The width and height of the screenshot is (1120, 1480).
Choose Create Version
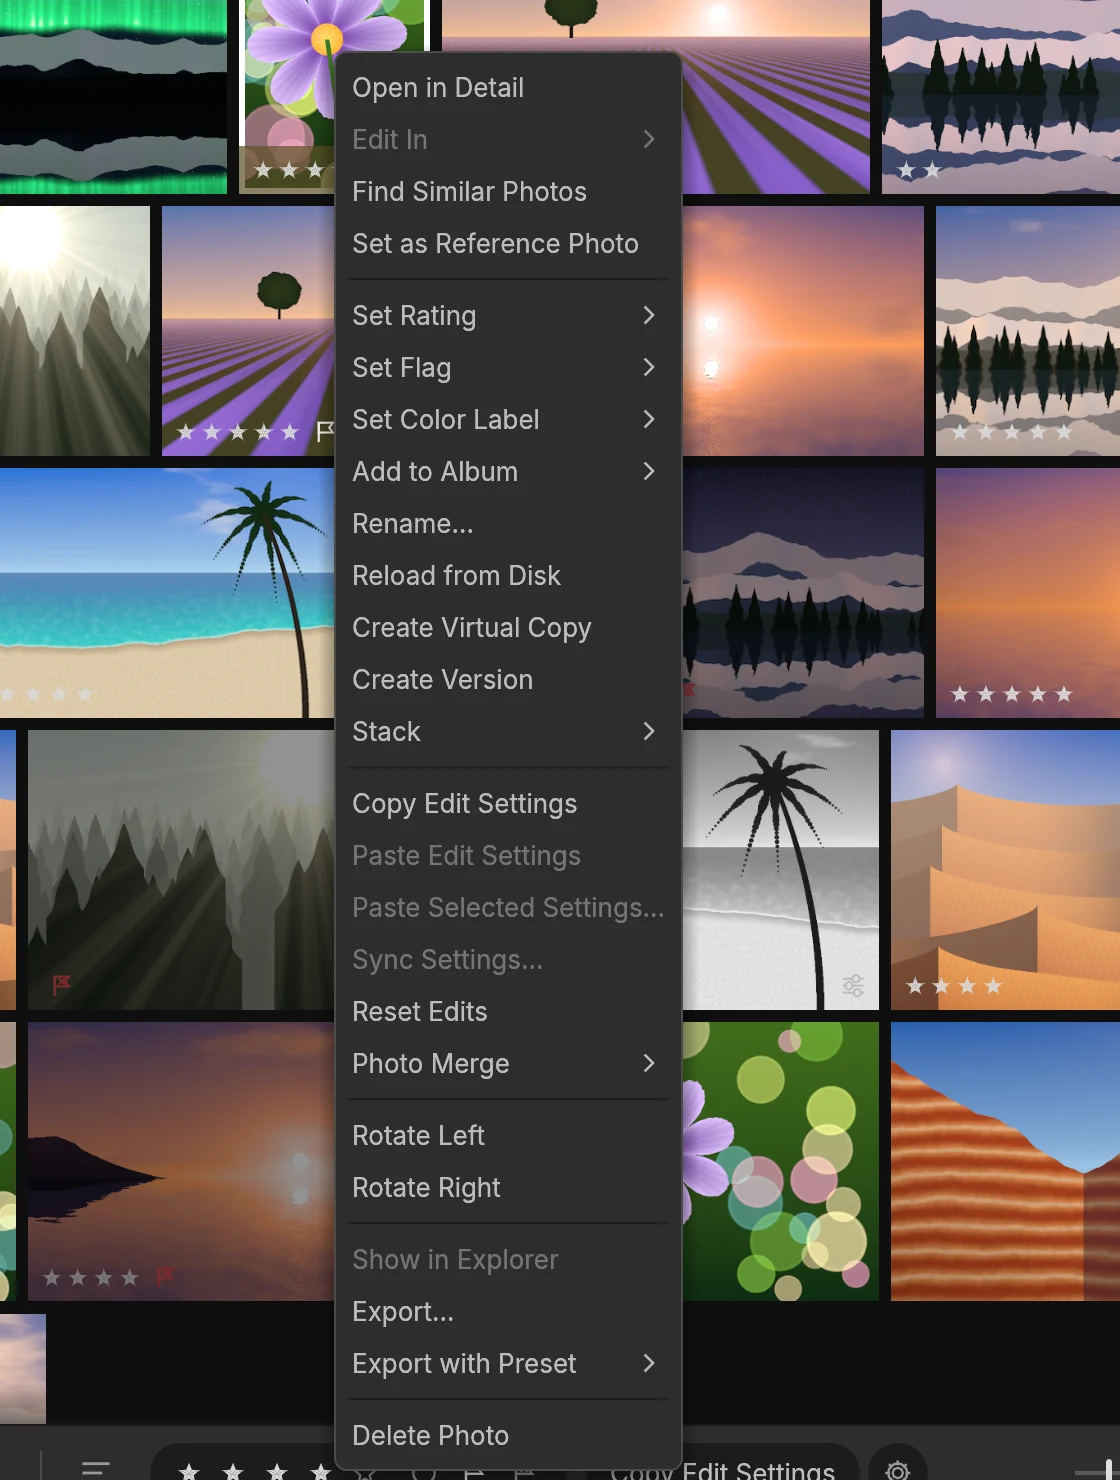pos(509,680)
